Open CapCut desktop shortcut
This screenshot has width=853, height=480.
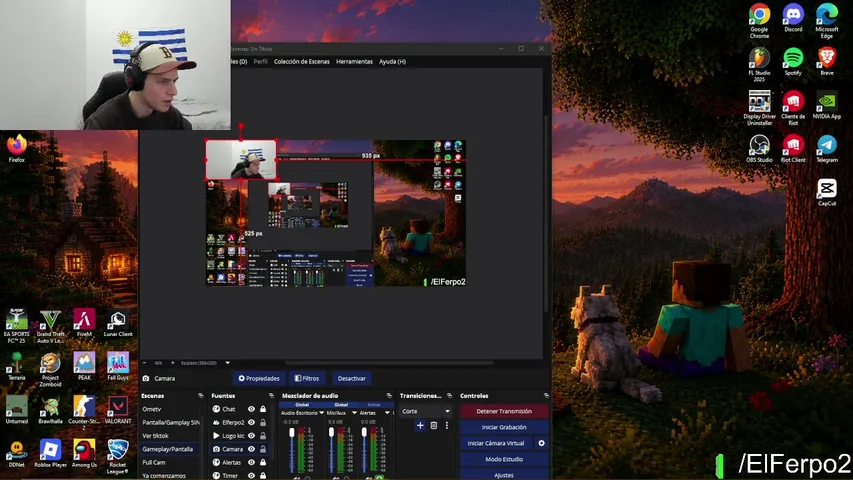click(x=826, y=192)
